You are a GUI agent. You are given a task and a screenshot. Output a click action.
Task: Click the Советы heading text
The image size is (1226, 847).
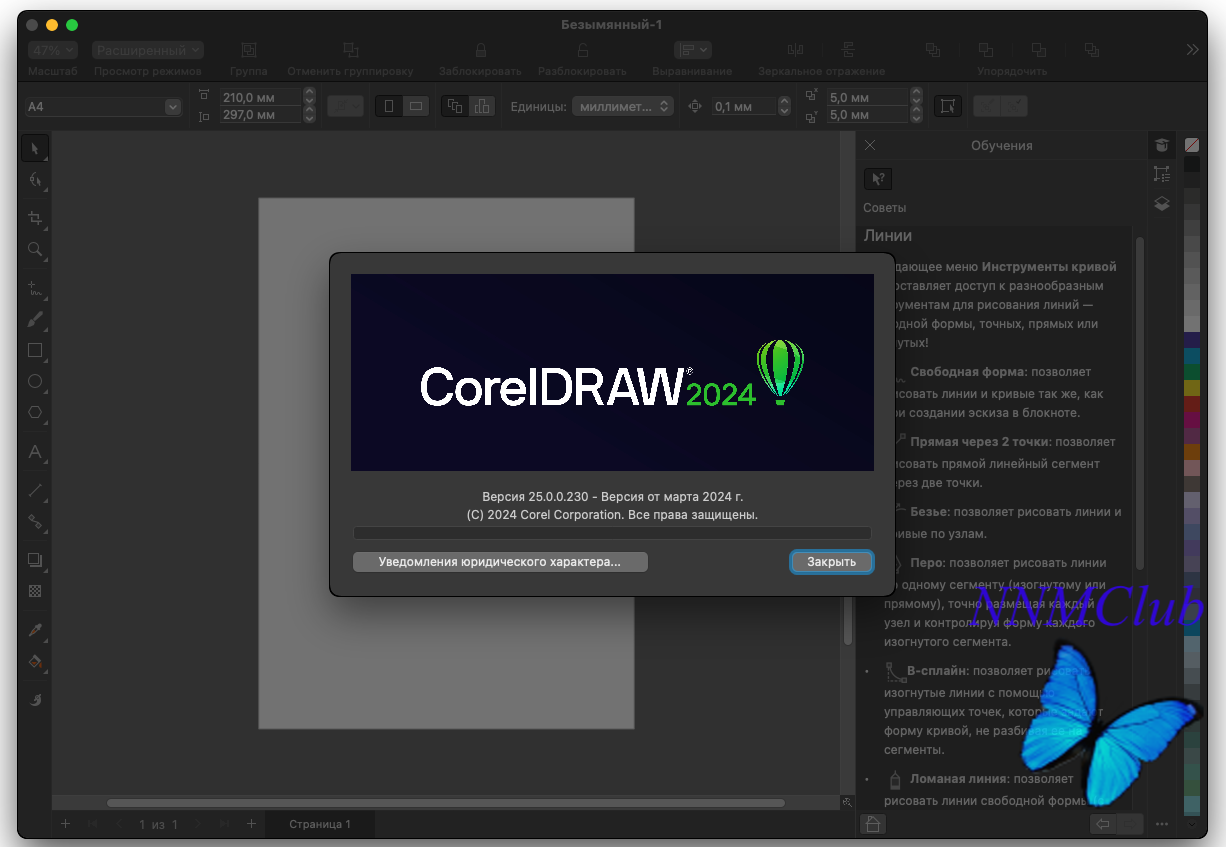pyautogui.click(x=885, y=208)
